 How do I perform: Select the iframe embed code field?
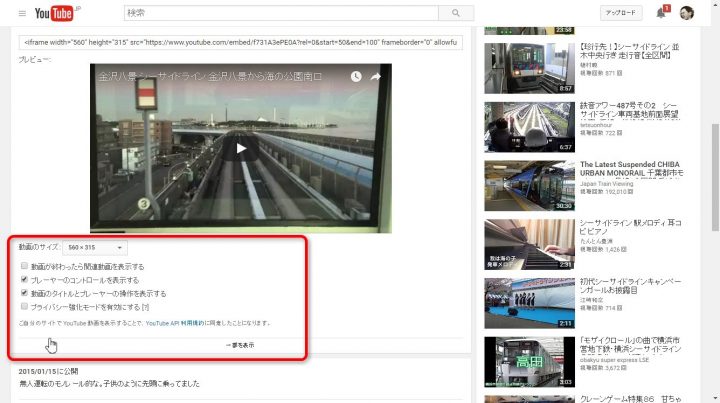pos(241,42)
